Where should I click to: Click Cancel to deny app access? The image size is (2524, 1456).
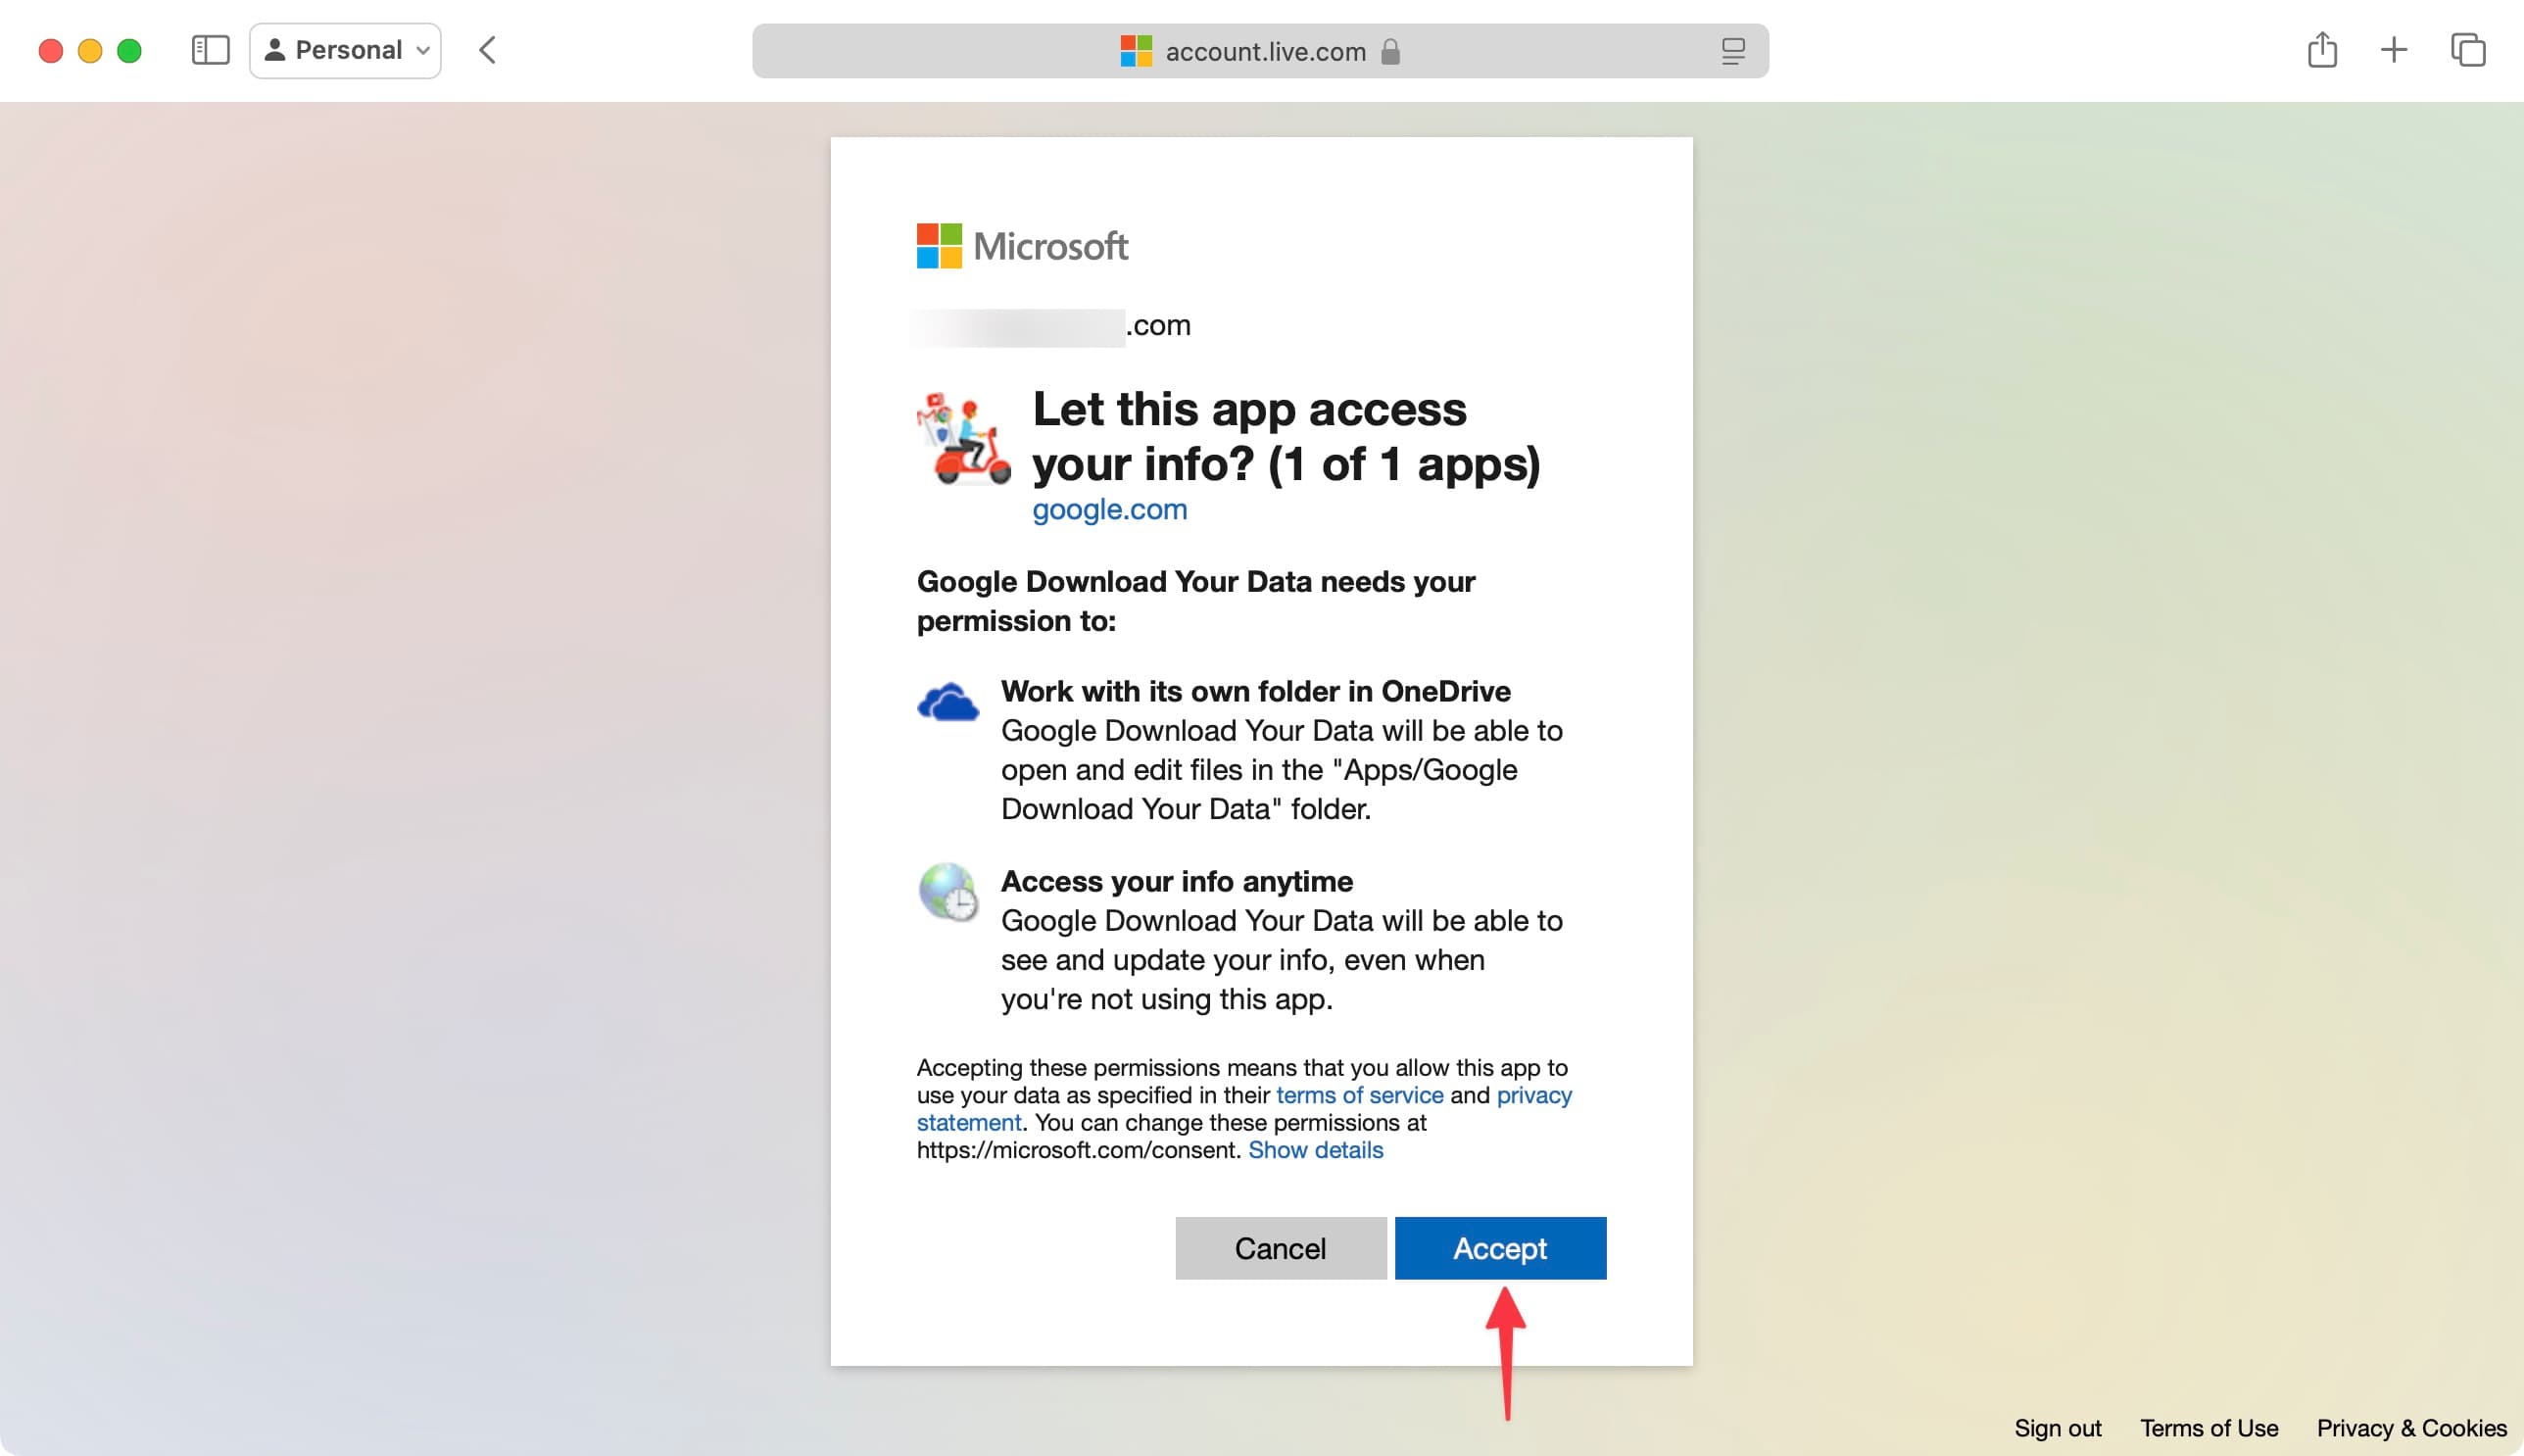click(x=1281, y=1248)
